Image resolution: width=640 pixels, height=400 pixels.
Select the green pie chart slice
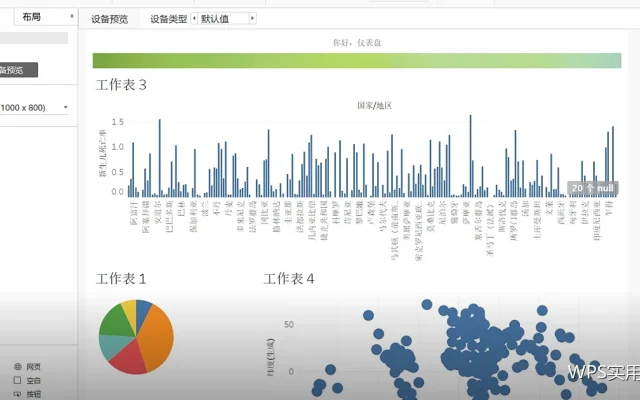116,321
